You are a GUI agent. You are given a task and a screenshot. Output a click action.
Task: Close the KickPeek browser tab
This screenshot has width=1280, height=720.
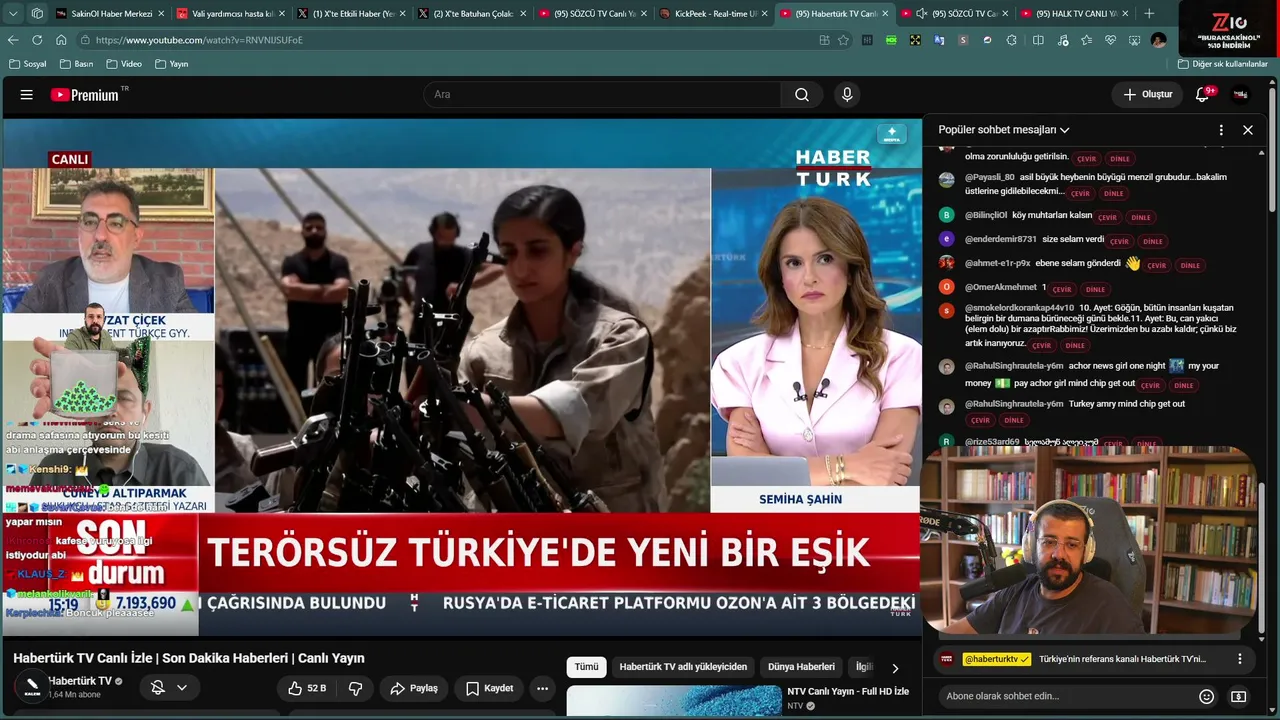[765, 14]
